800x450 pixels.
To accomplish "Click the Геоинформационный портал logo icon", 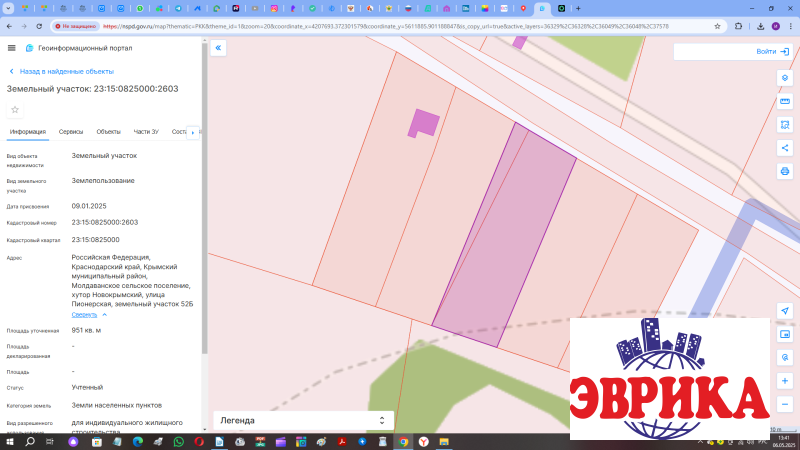I will pyautogui.click(x=29, y=48).
